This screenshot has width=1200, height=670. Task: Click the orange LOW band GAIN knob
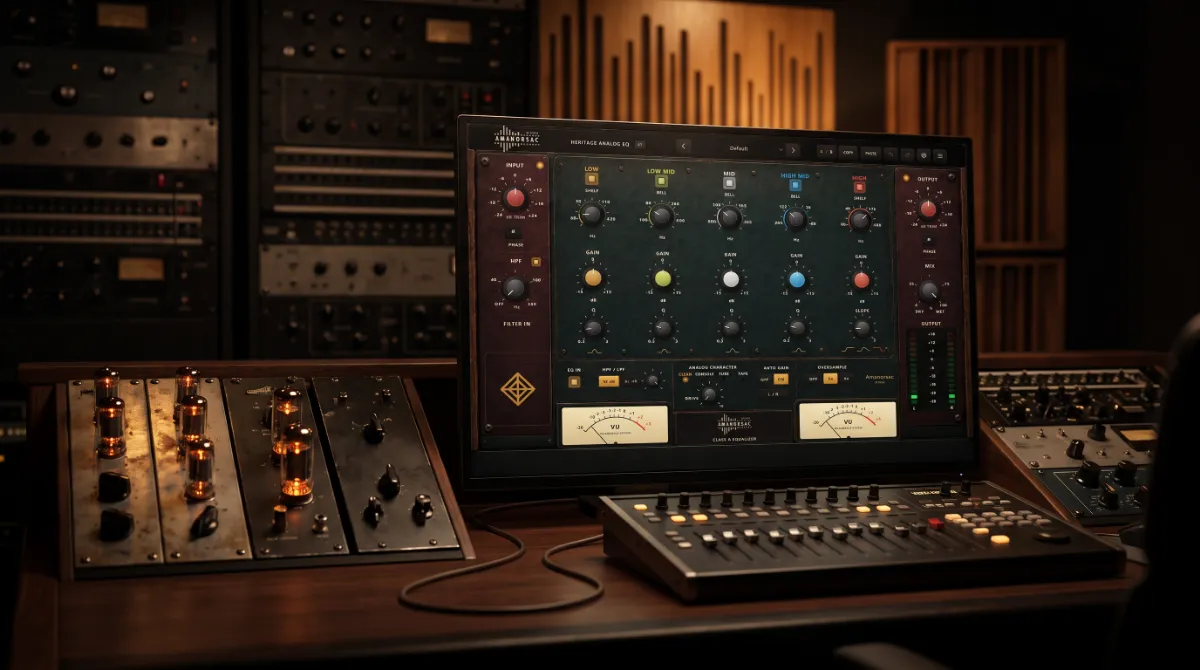[x=593, y=277]
